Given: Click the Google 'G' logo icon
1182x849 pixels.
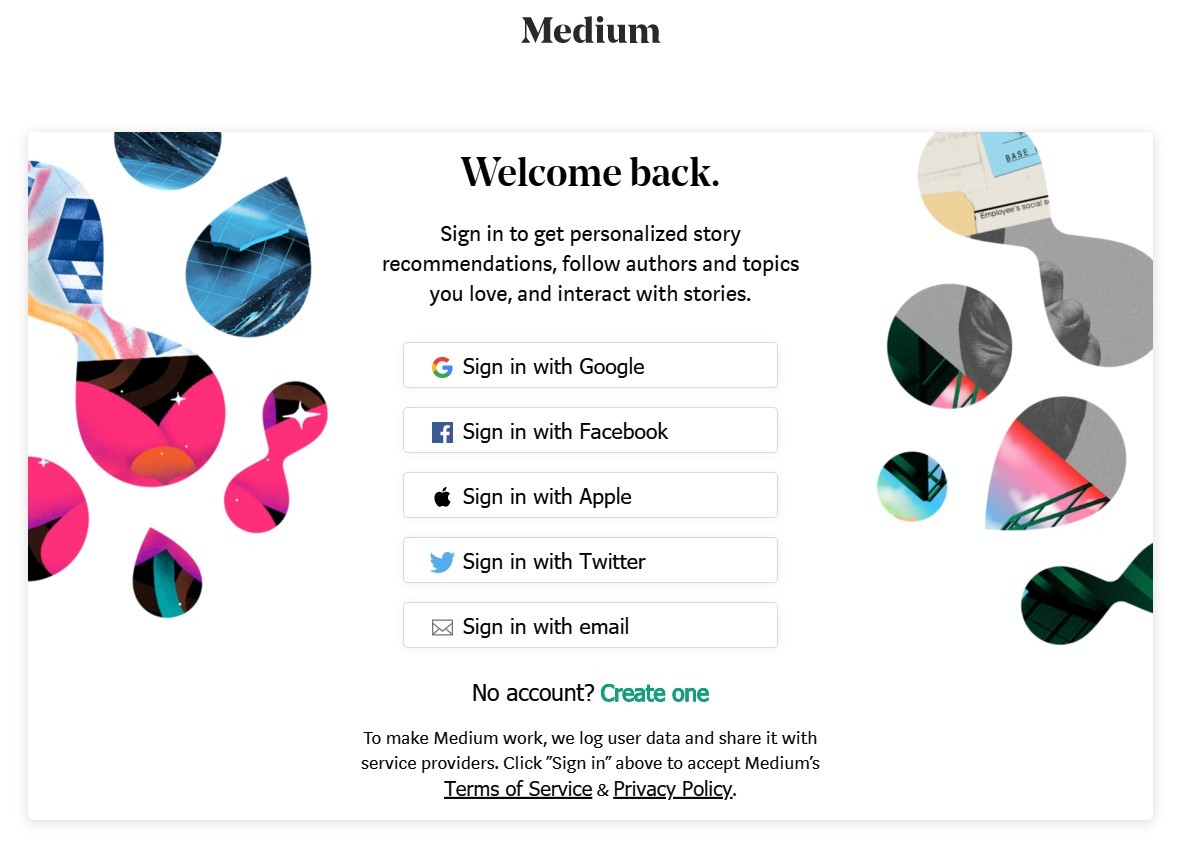Looking at the screenshot, I should tap(442, 367).
